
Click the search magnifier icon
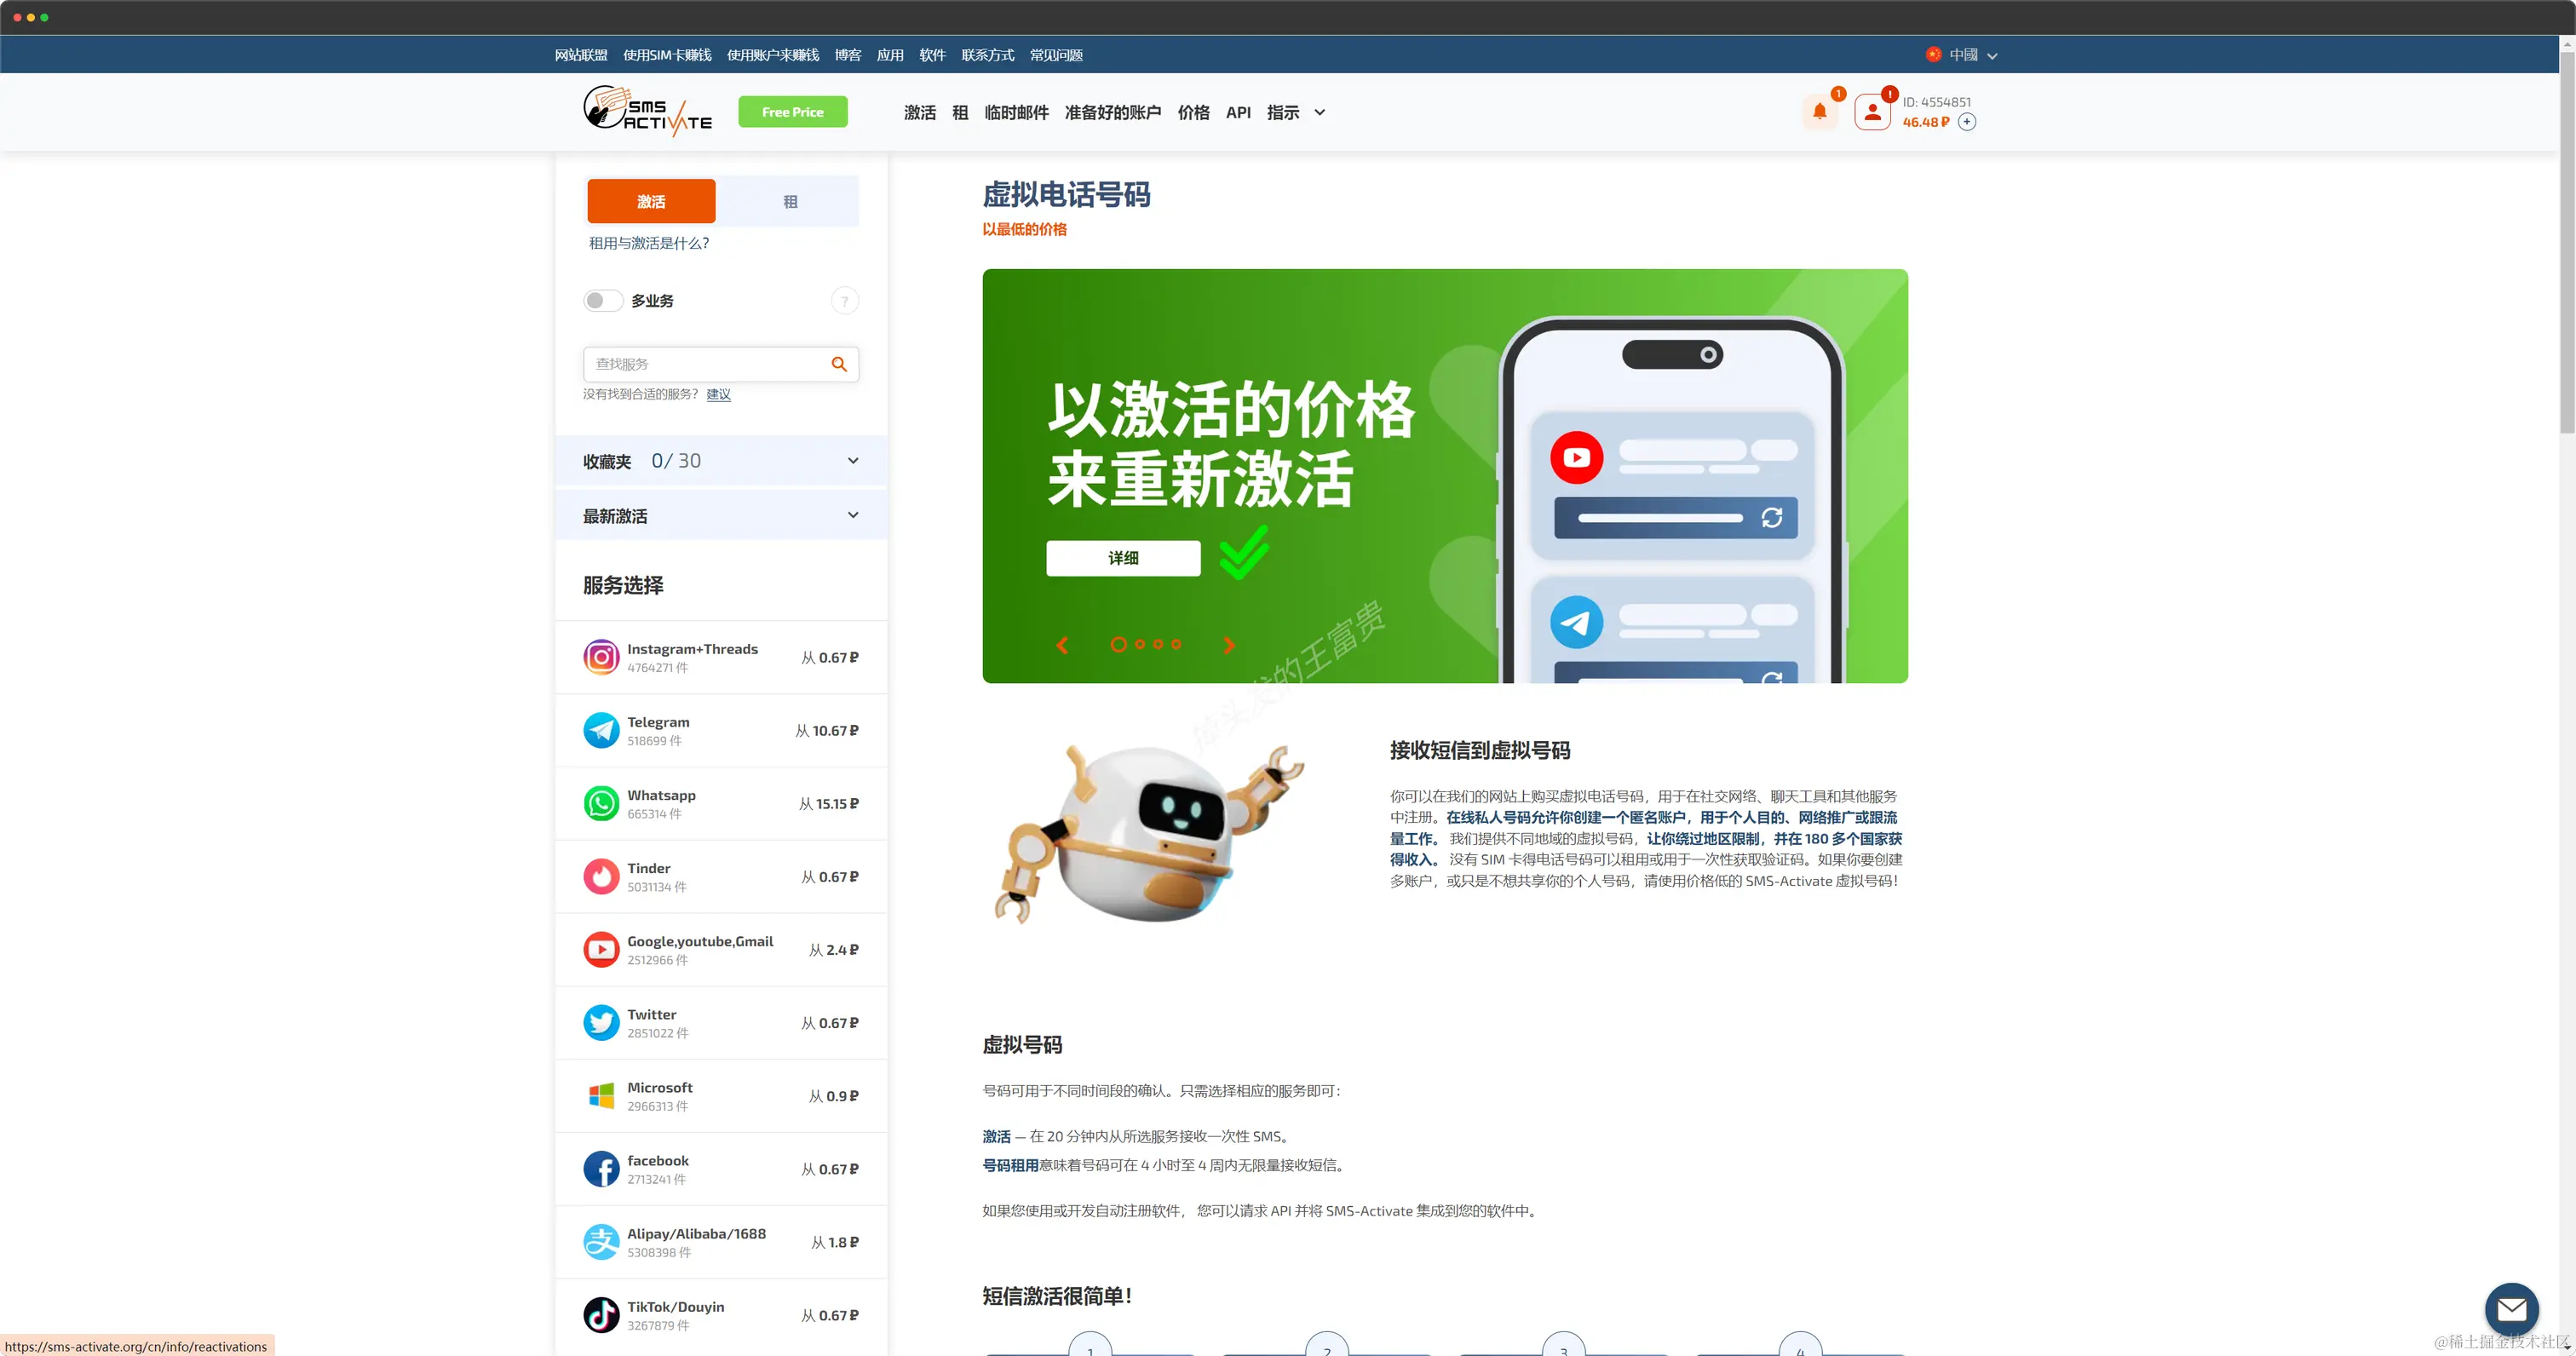click(x=839, y=364)
